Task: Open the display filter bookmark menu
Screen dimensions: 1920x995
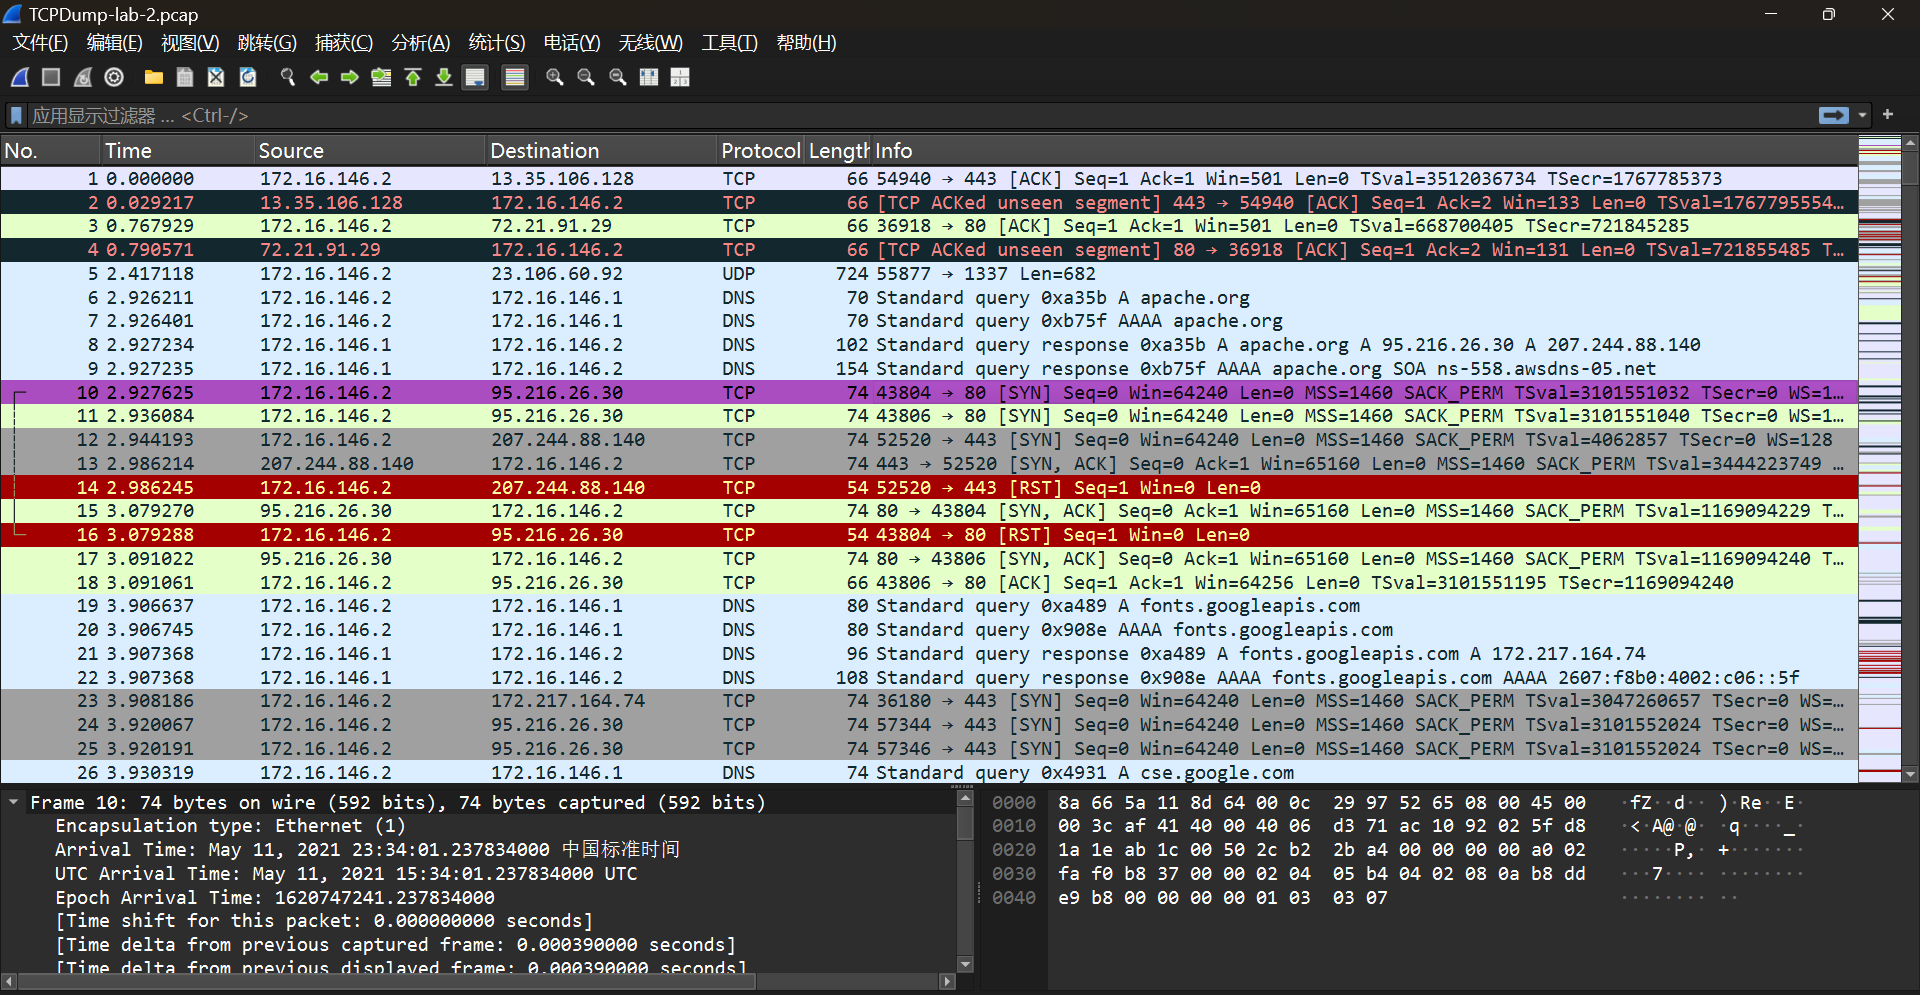Action: (x=16, y=116)
